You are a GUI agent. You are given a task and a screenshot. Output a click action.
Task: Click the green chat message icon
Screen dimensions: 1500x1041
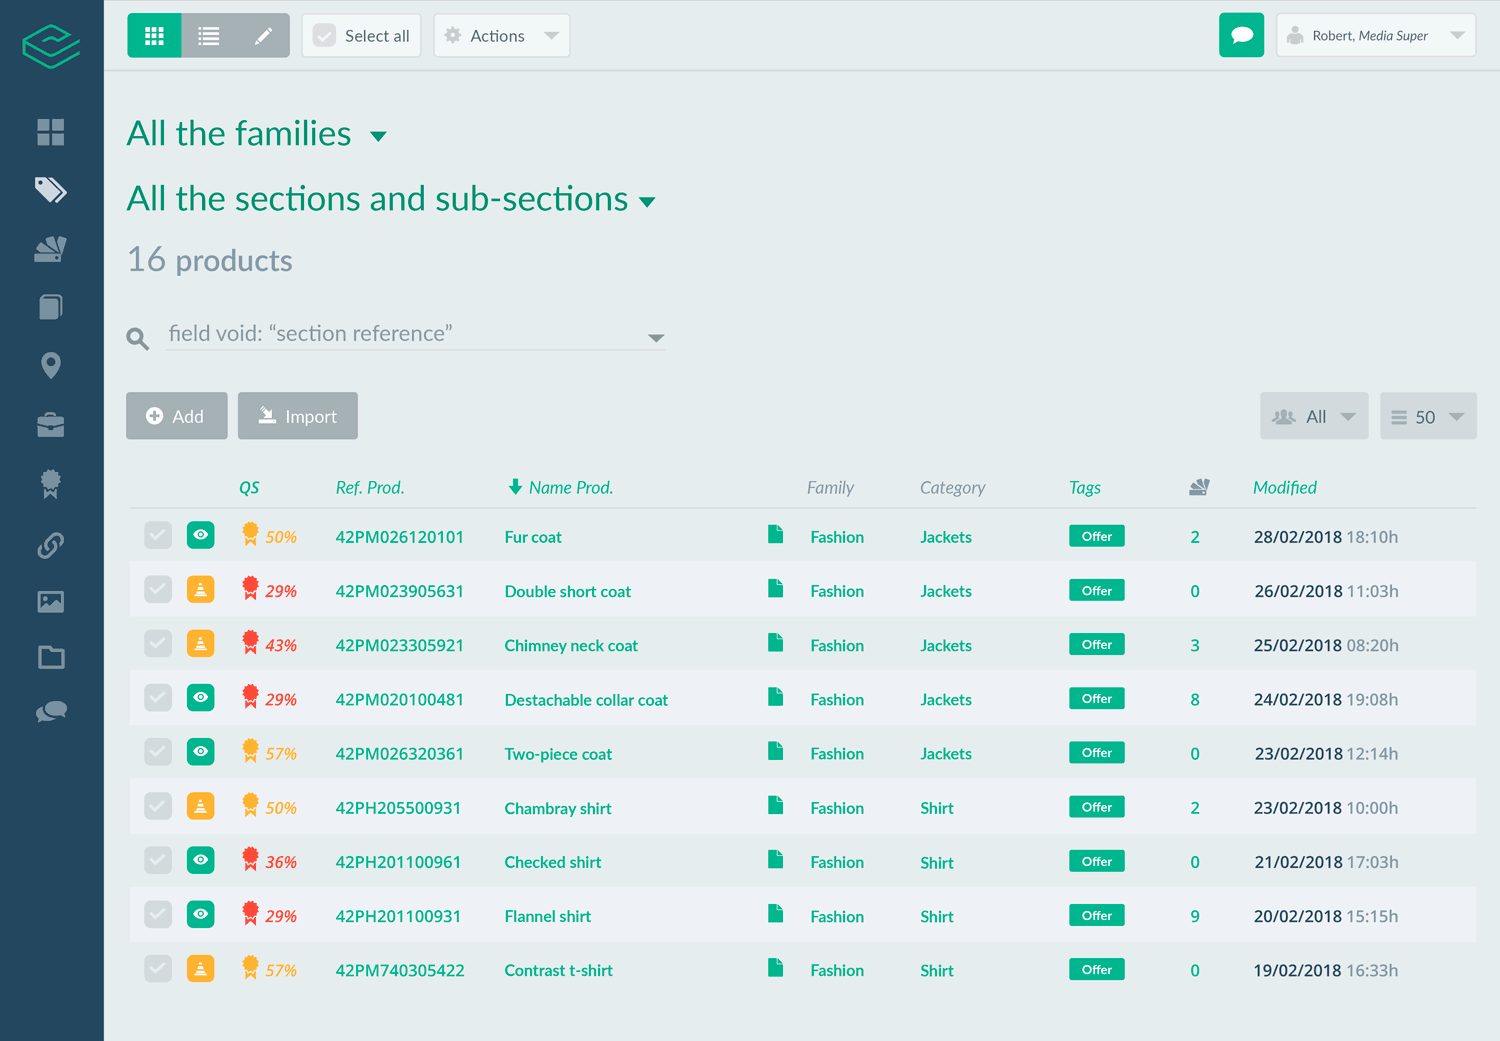coord(1241,36)
